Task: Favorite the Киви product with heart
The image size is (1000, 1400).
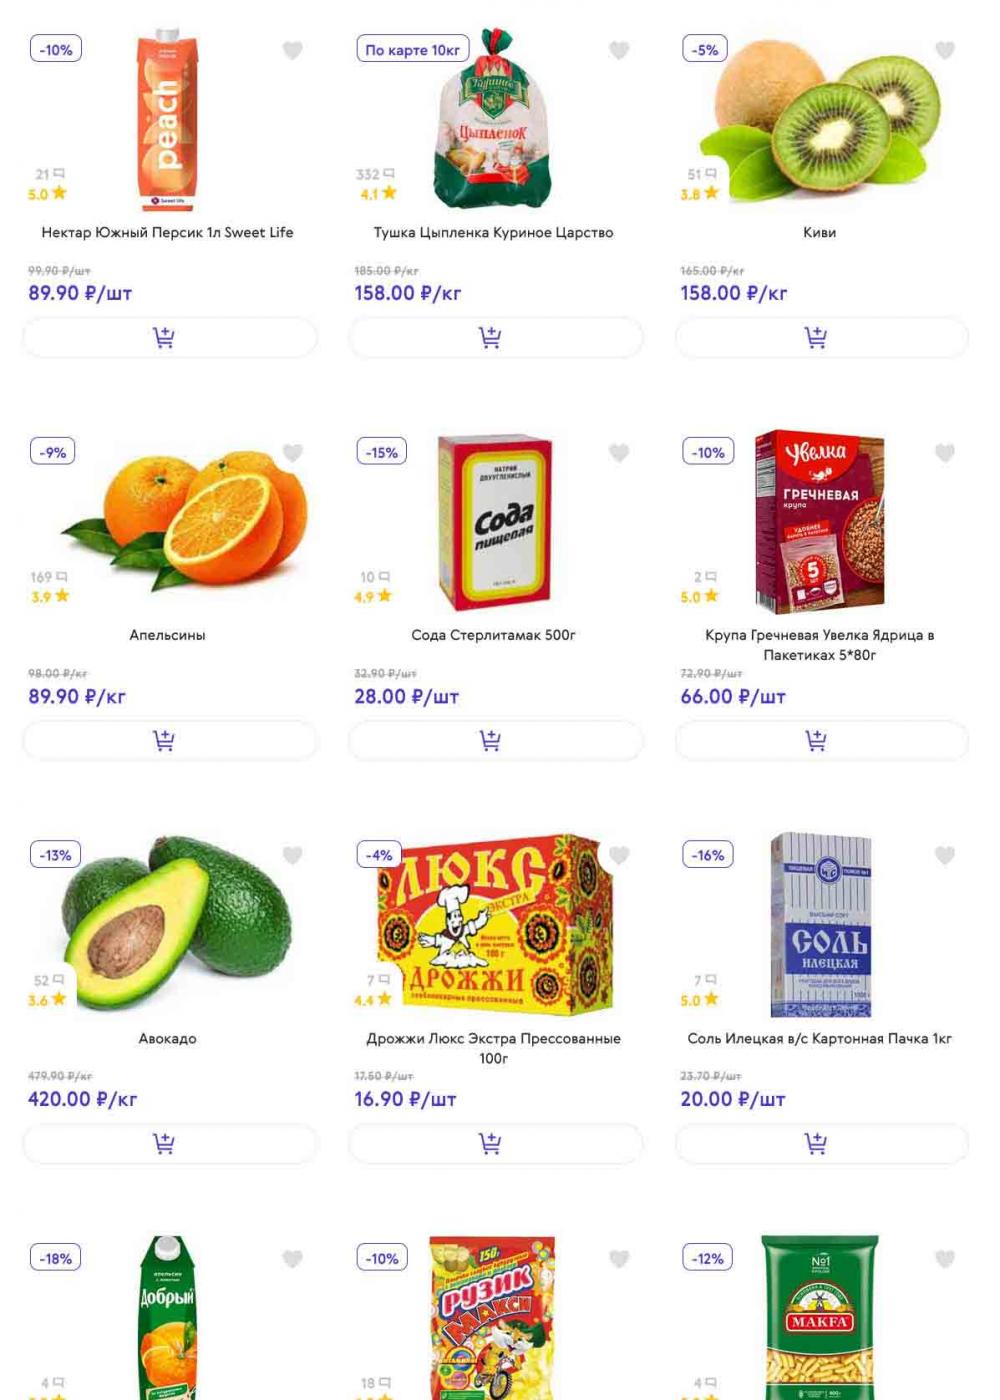Action: [945, 50]
